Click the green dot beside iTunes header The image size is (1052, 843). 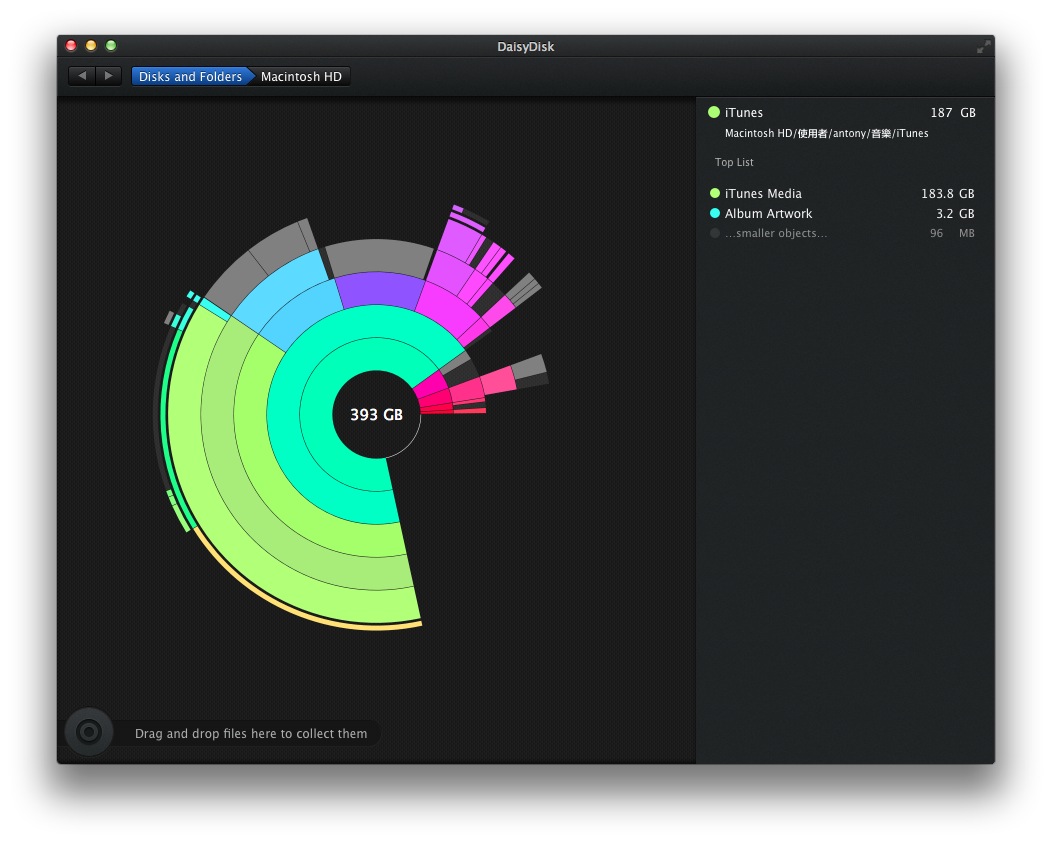pyautogui.click(x=714, y=112)
